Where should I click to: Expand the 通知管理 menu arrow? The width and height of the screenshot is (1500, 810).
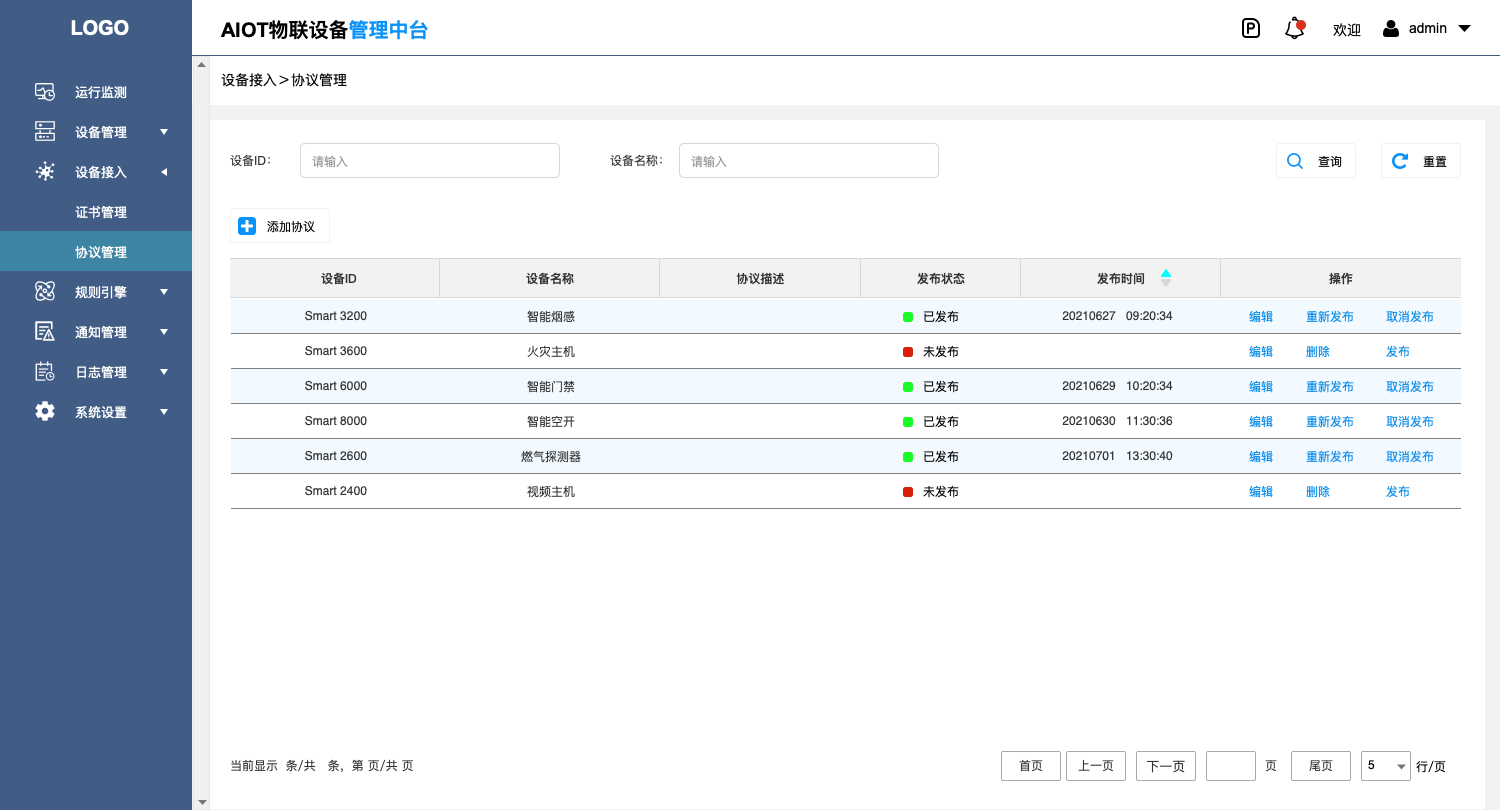pos(164,332)
